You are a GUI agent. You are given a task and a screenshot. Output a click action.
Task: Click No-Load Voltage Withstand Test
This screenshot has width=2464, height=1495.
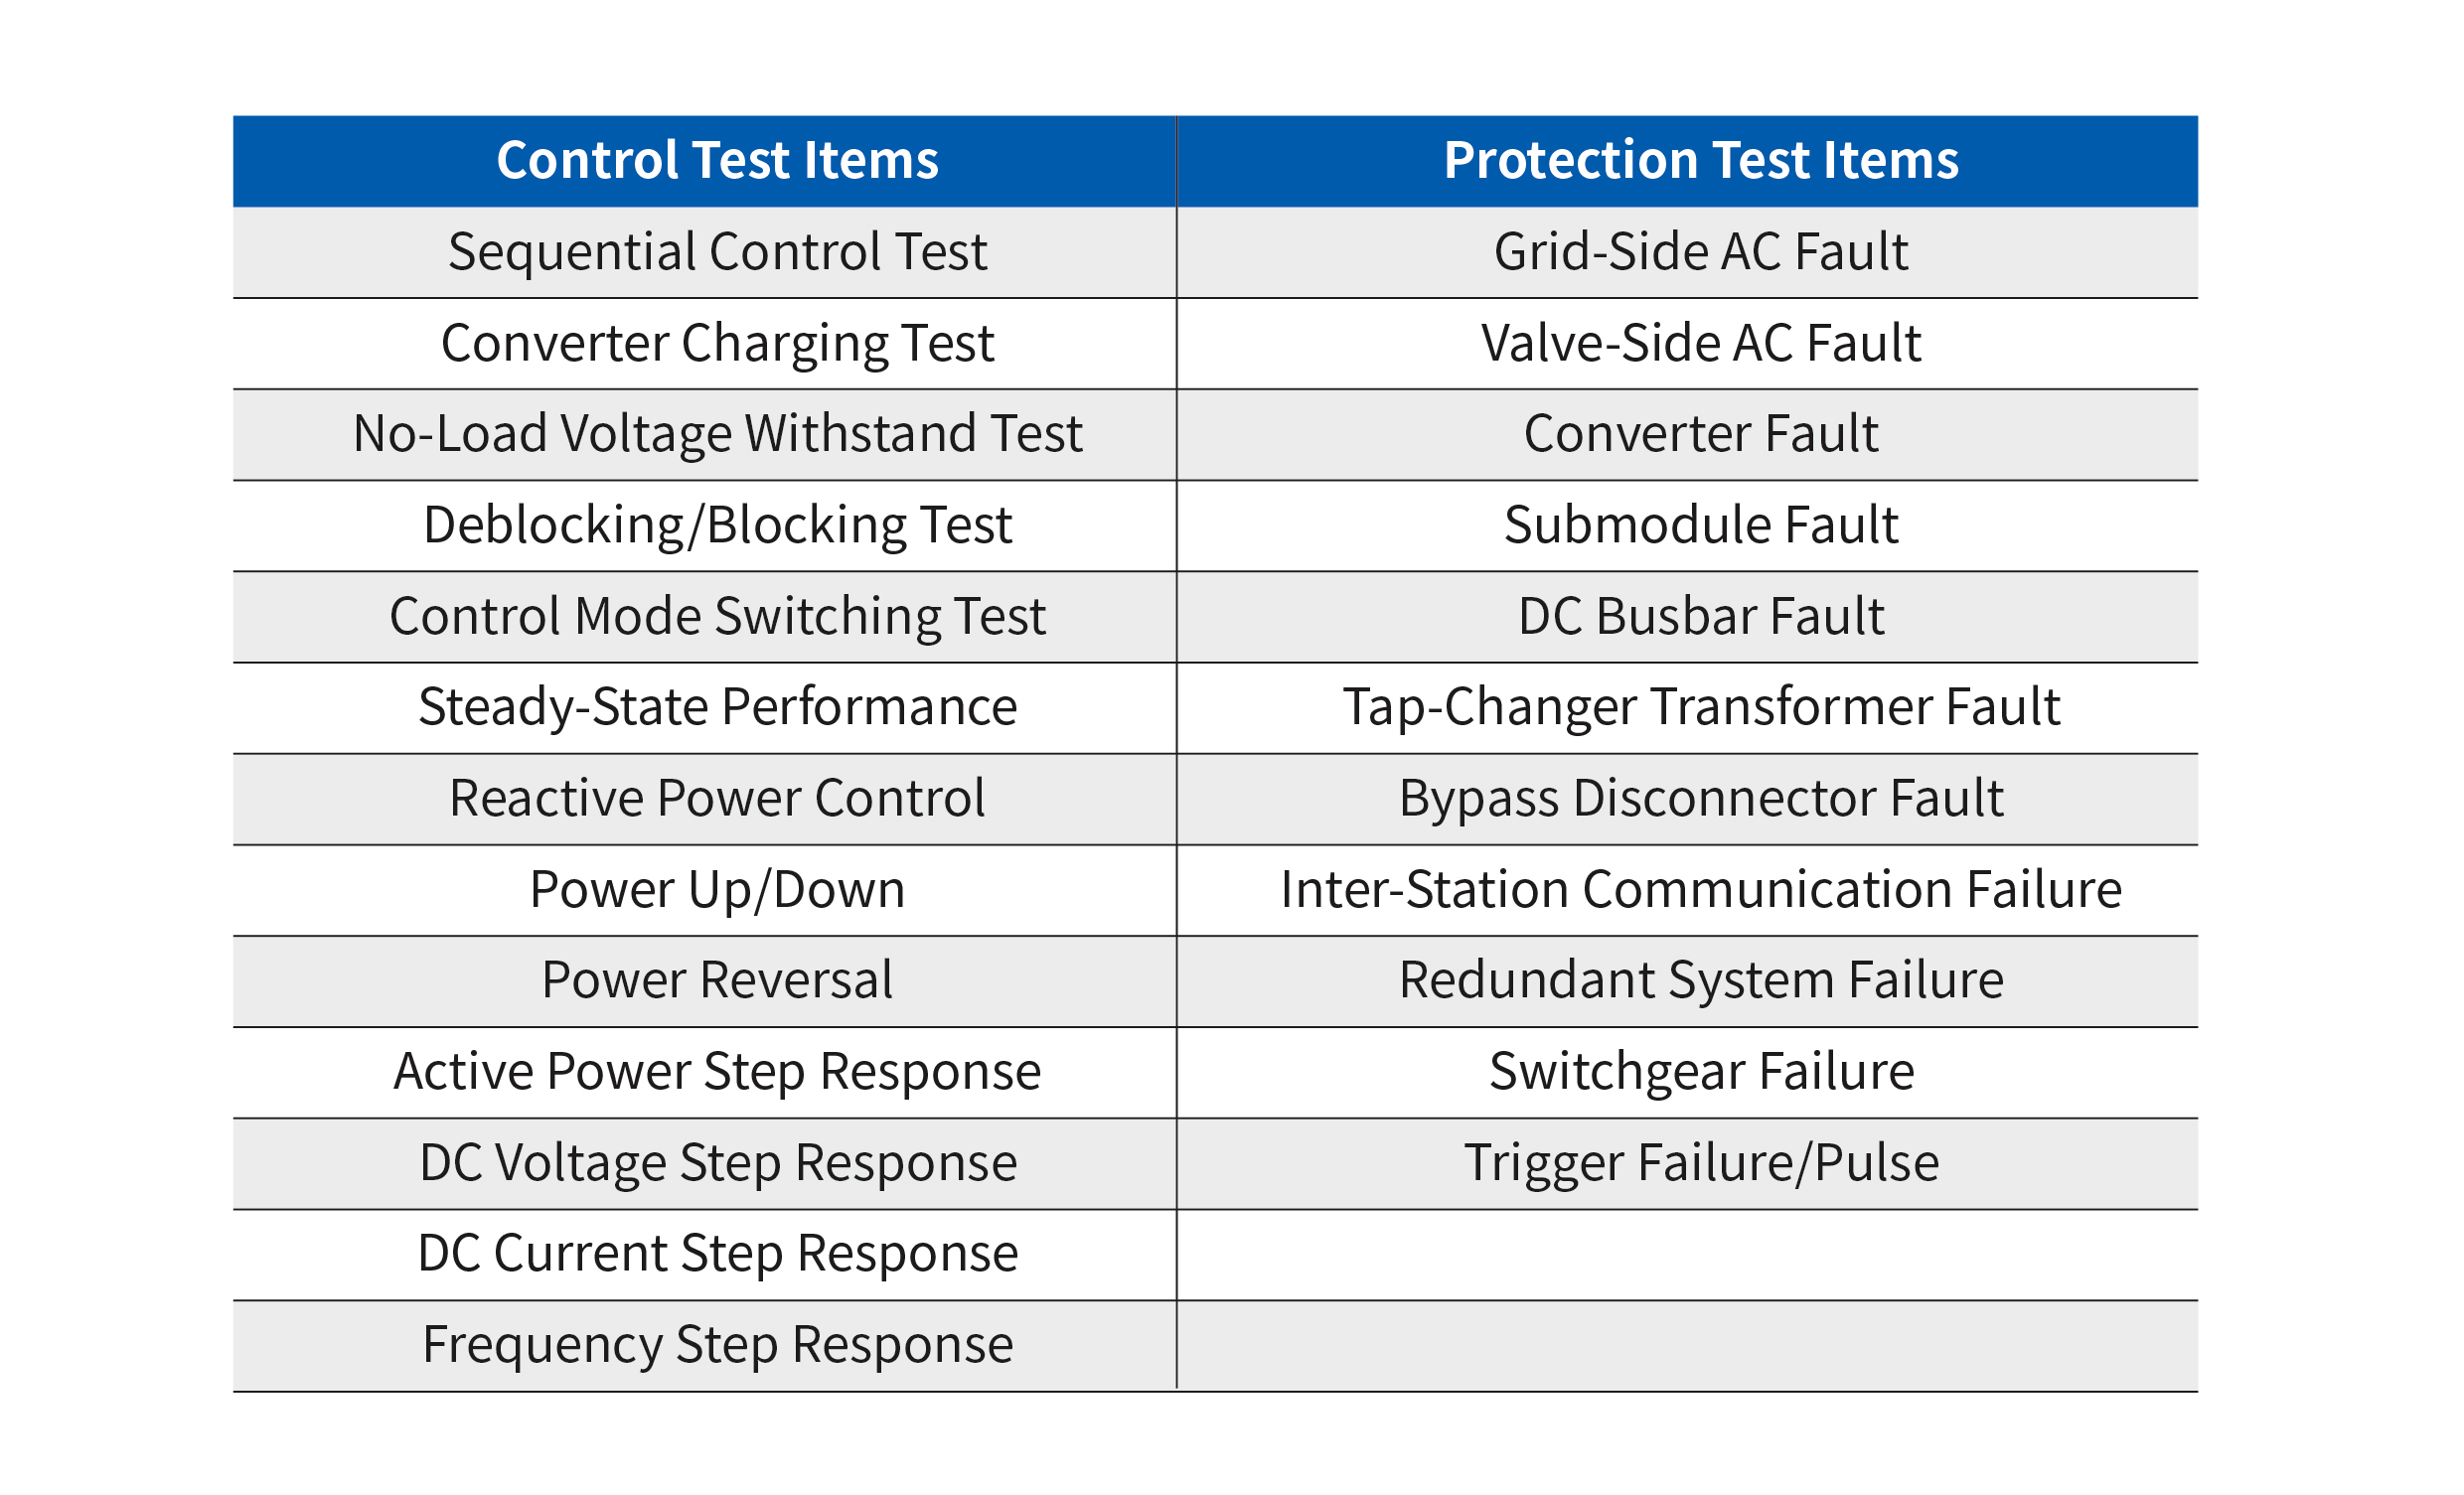(717, 434)
